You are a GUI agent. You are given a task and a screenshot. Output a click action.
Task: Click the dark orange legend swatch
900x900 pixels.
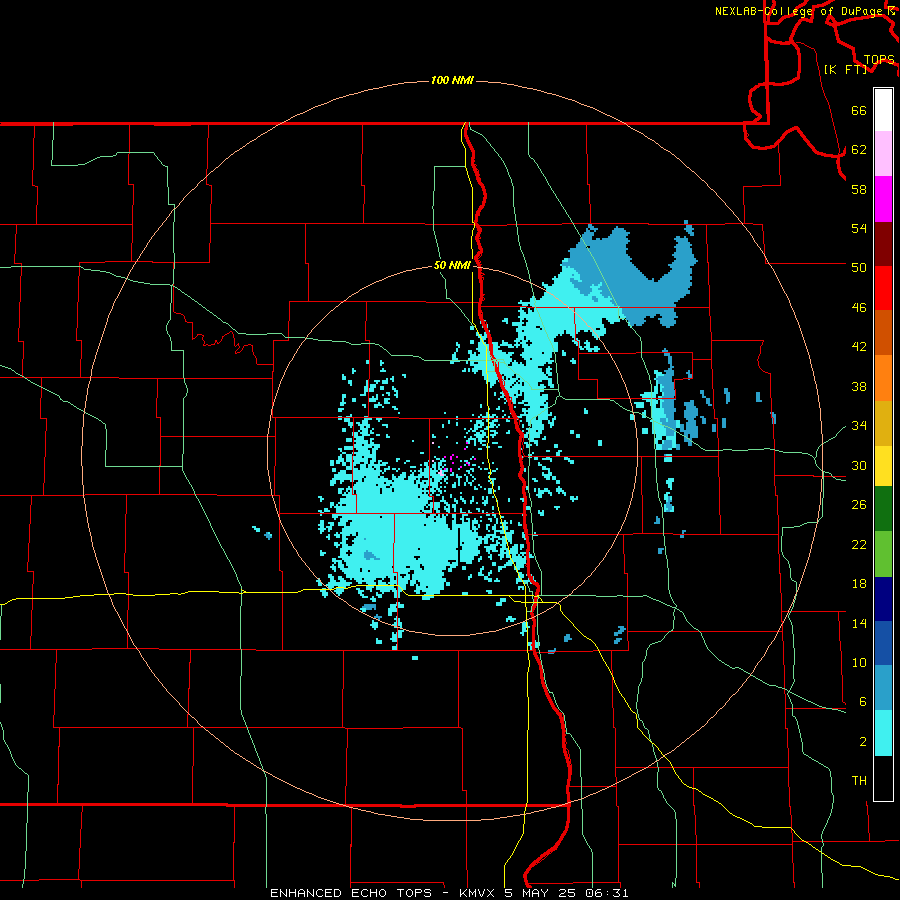click(883, 333)
